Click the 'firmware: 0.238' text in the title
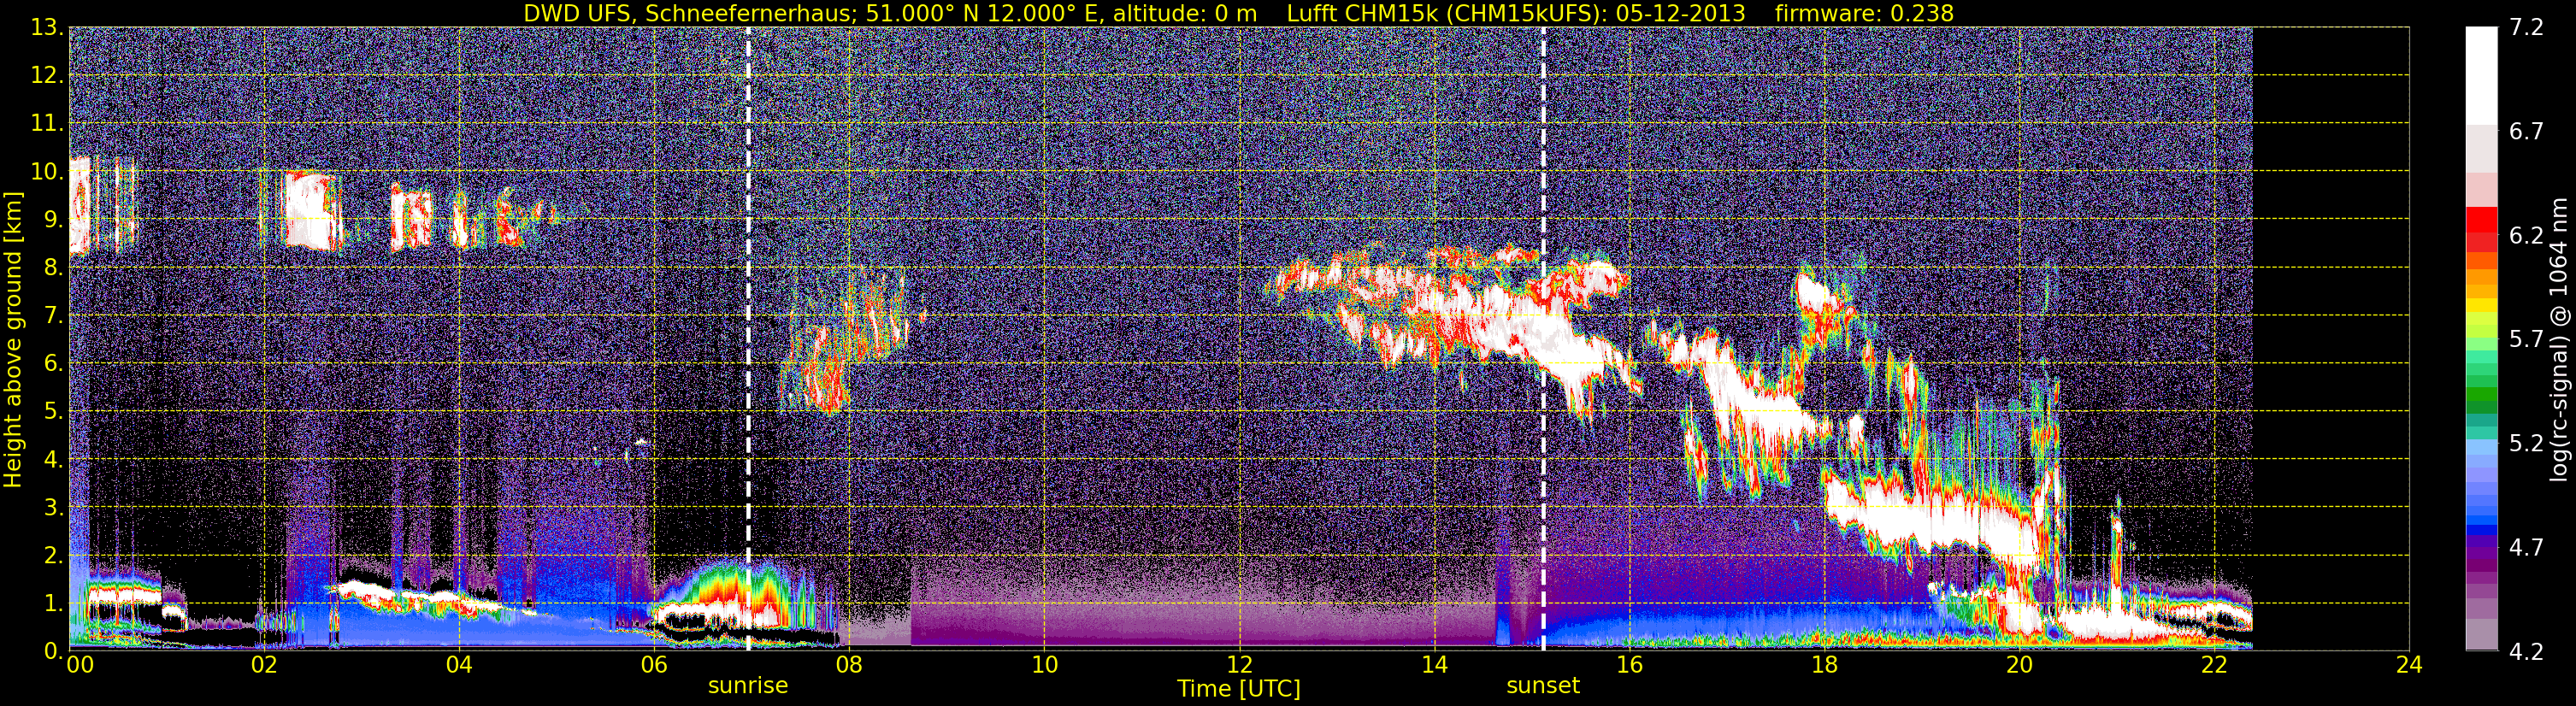 click(x=1864, y=13)
